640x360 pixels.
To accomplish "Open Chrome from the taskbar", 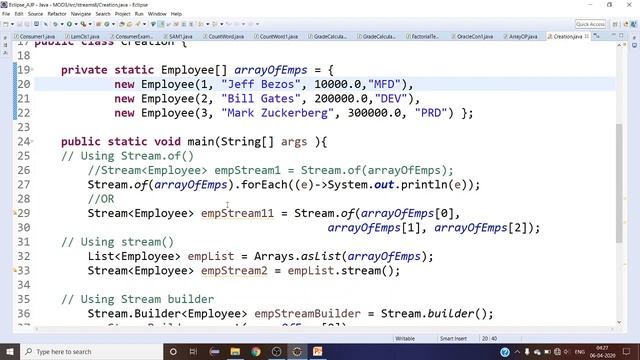I will 256,351.
